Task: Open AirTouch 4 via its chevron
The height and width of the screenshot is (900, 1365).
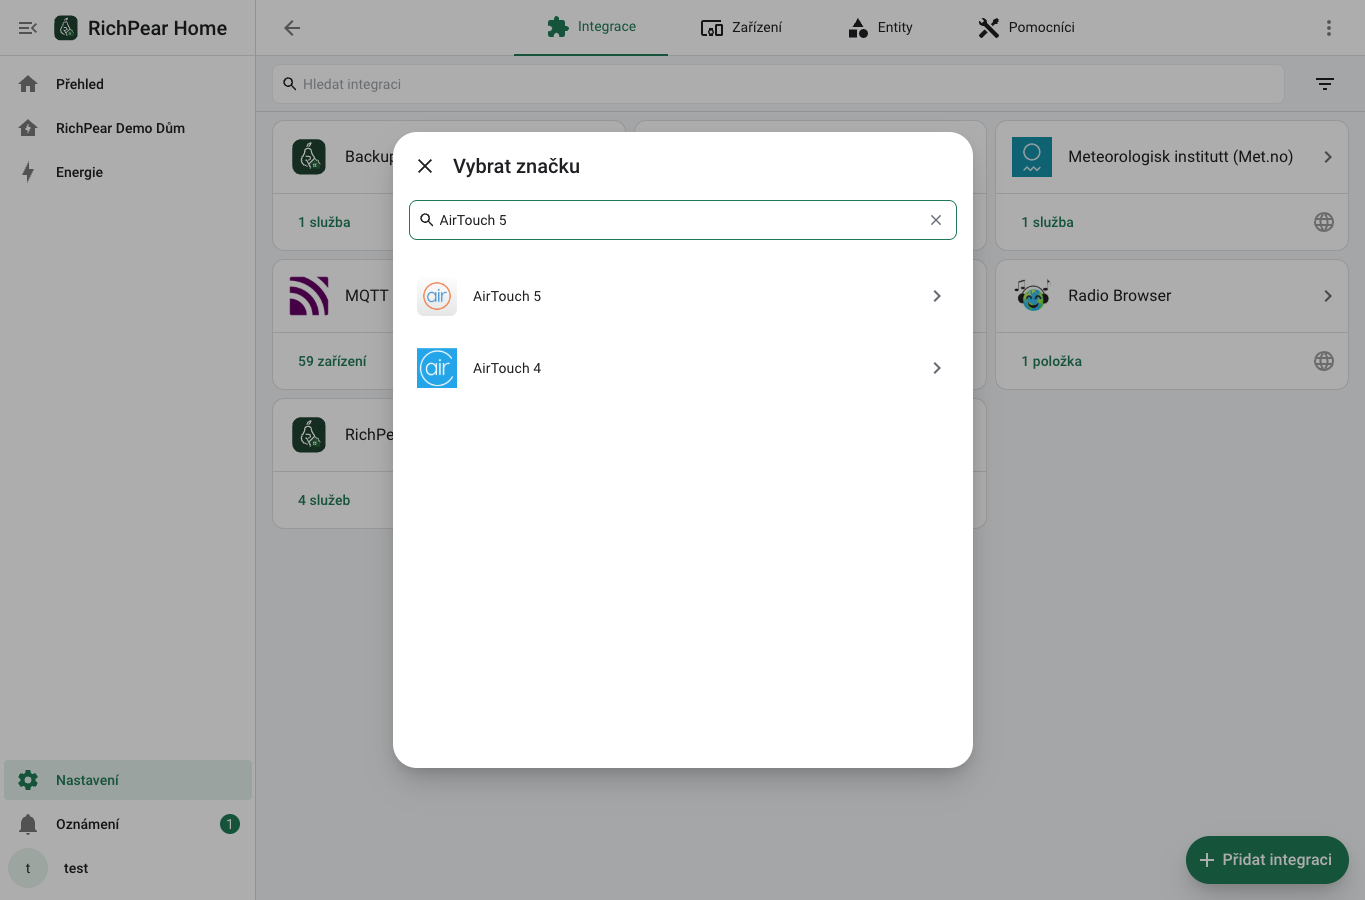Action: [x=937, y=368]
